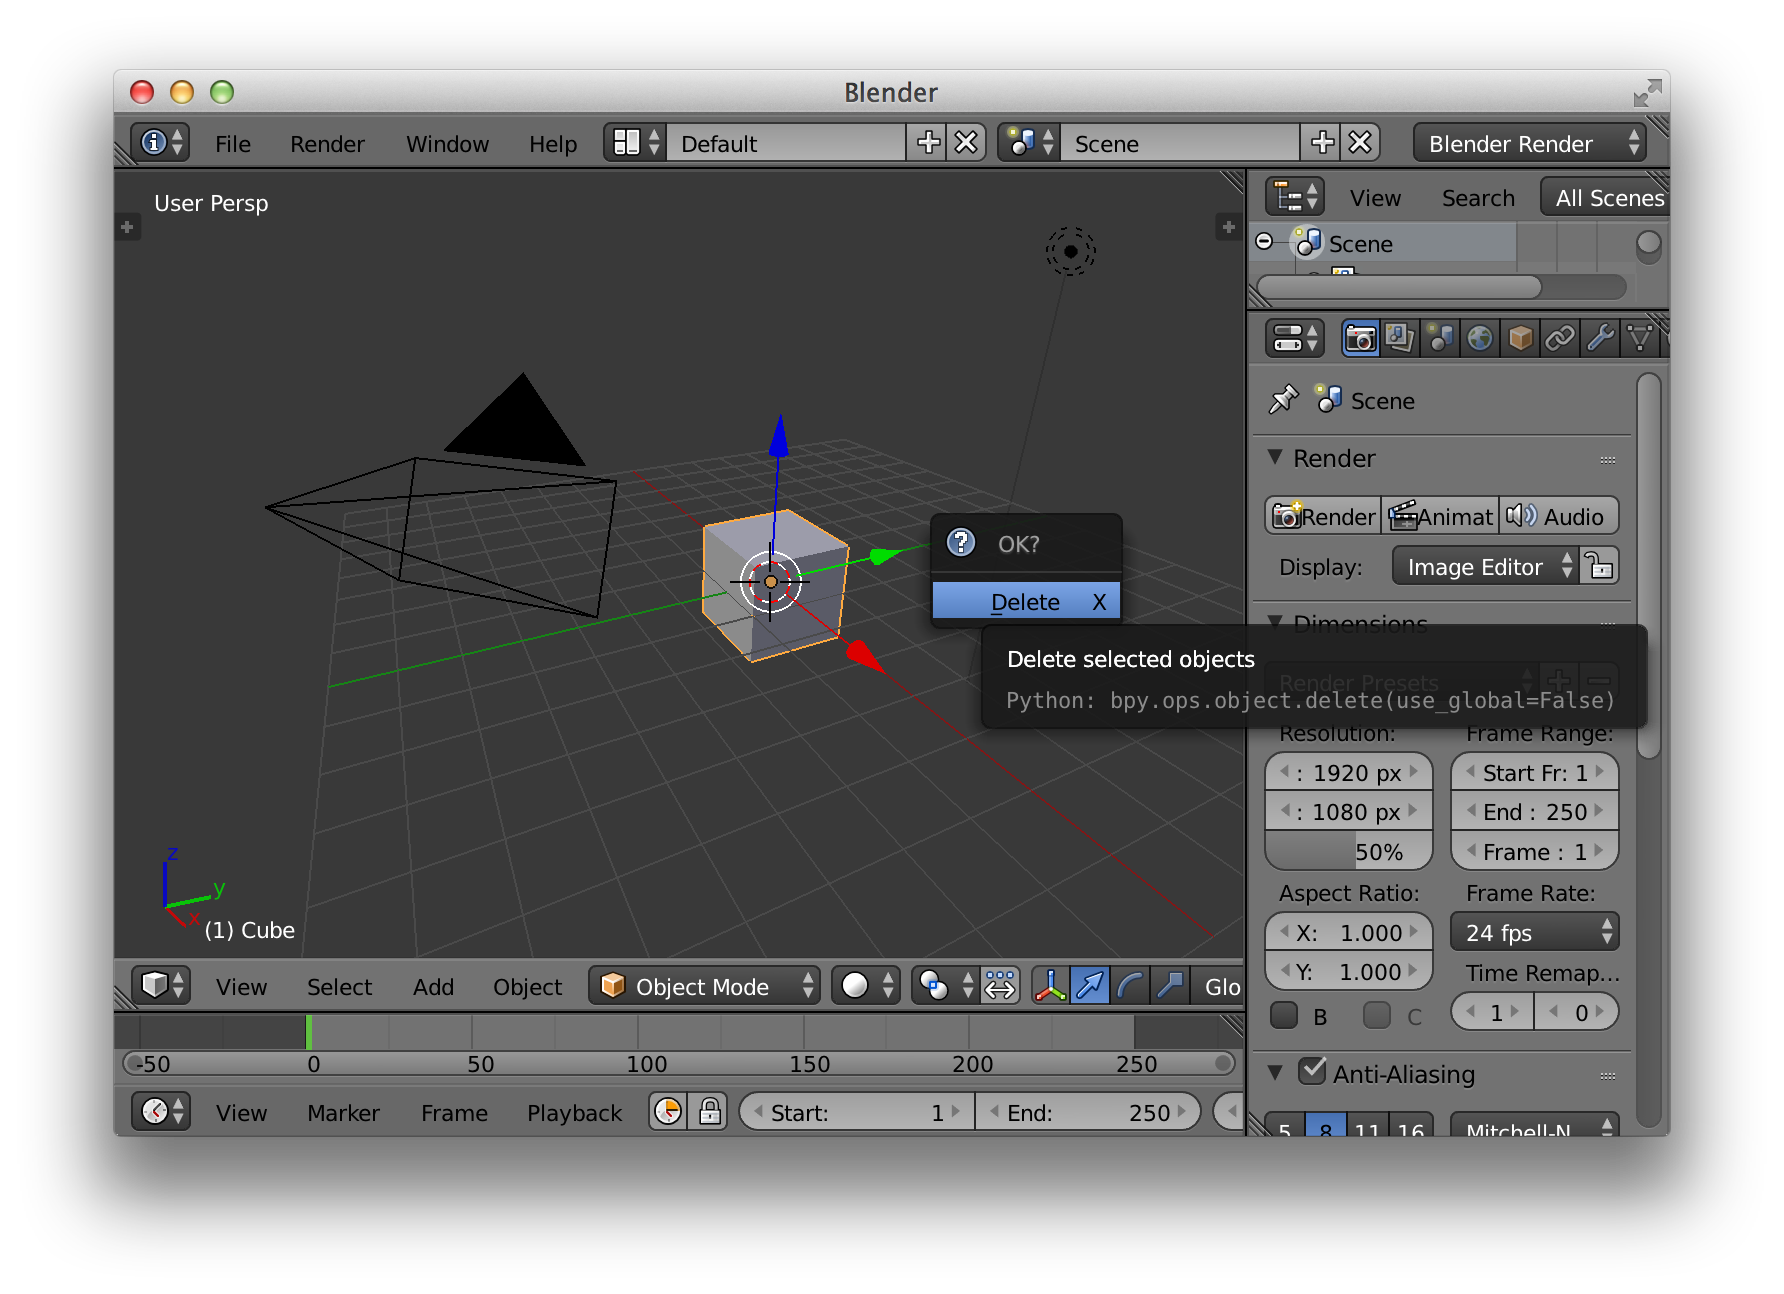Open the Image Editor display dropdown
Image resolution: width=1784 pixels, height=1294 pixels.
(x=1486, y=566)
